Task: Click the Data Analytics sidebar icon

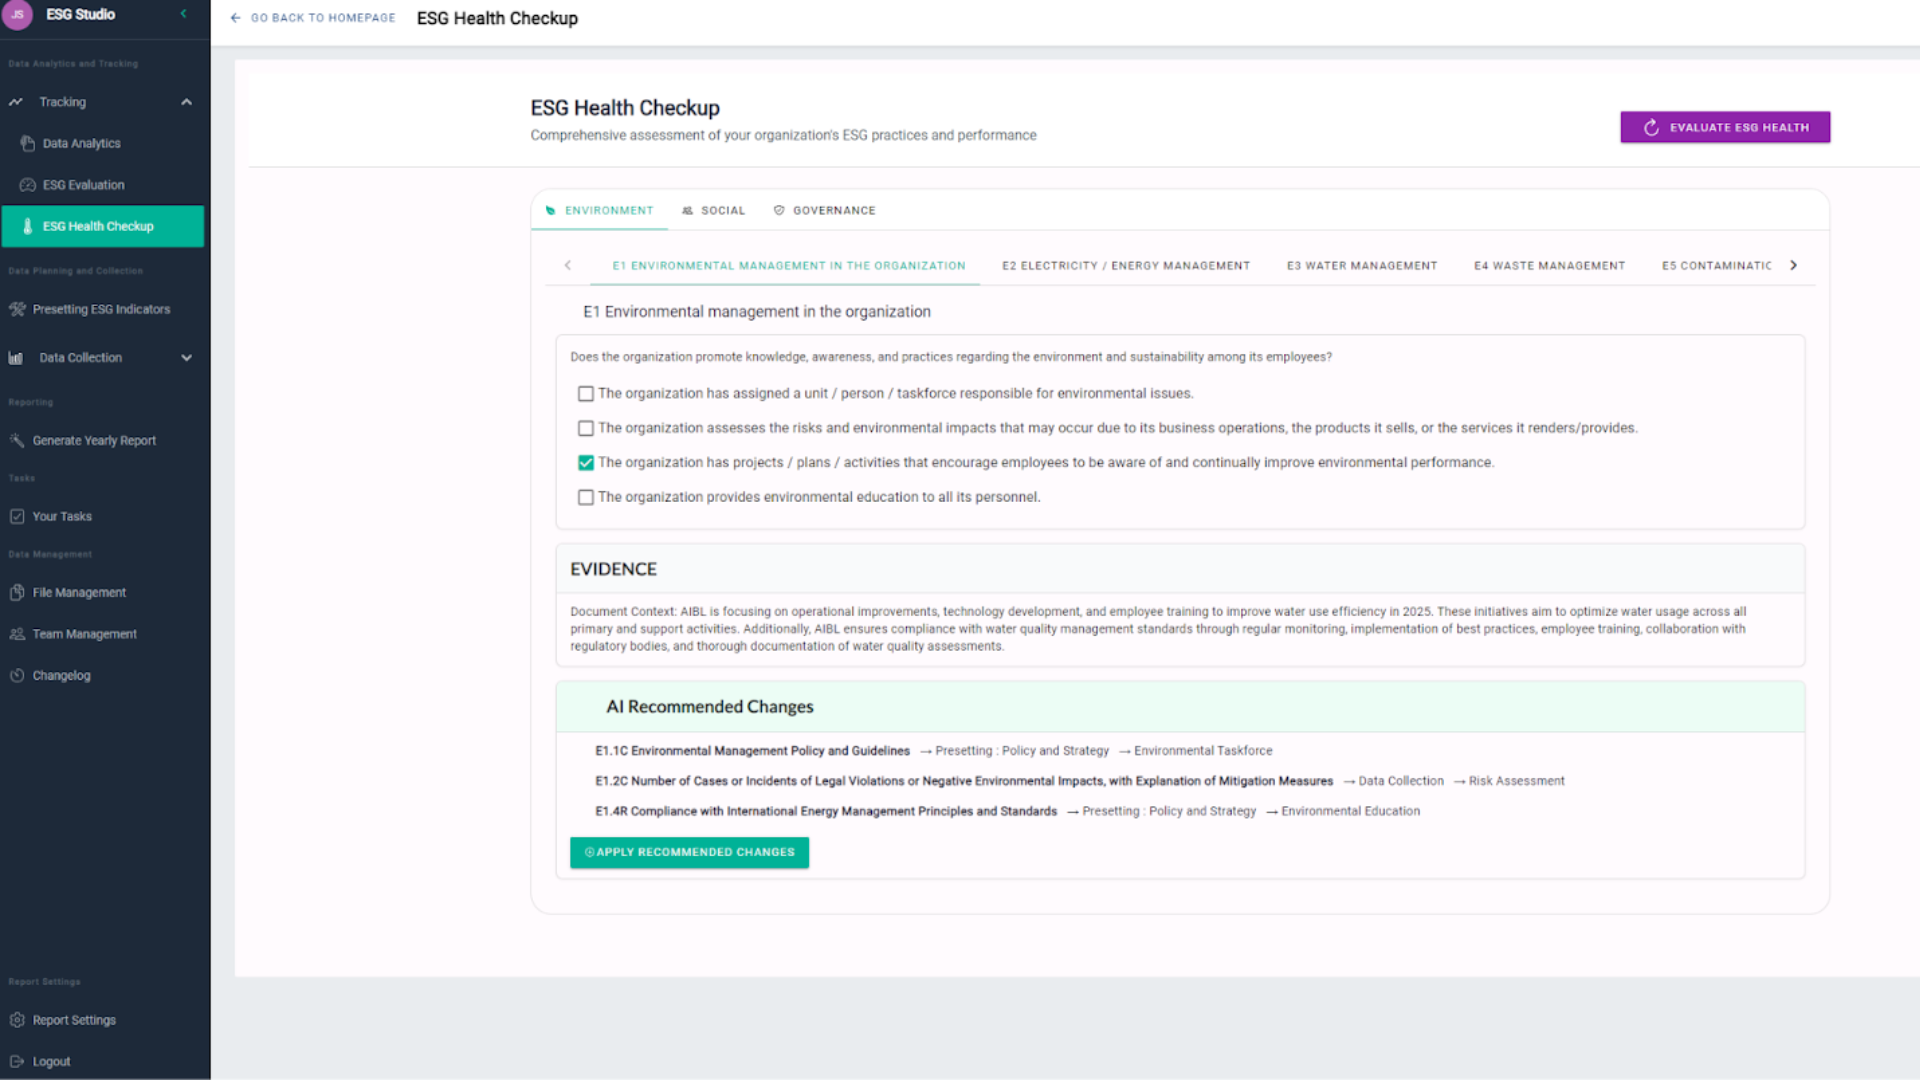Action: (x=28, y=144)
